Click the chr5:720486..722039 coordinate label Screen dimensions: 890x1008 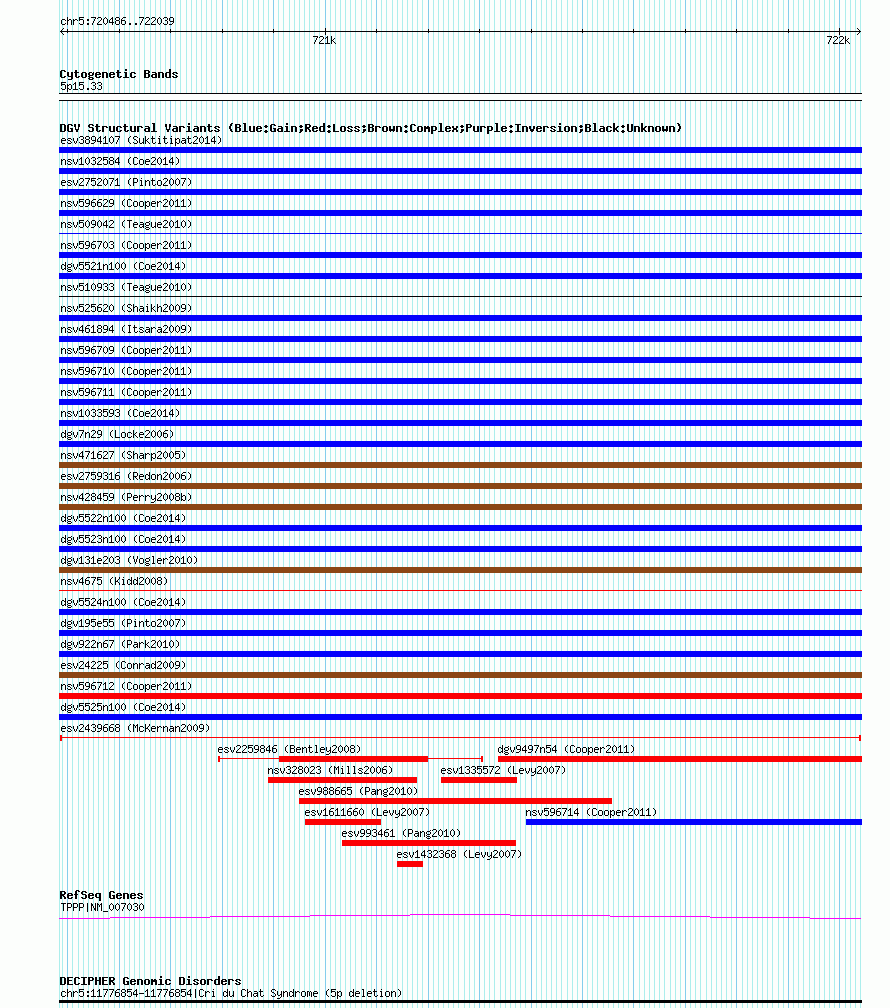[117, 21]
